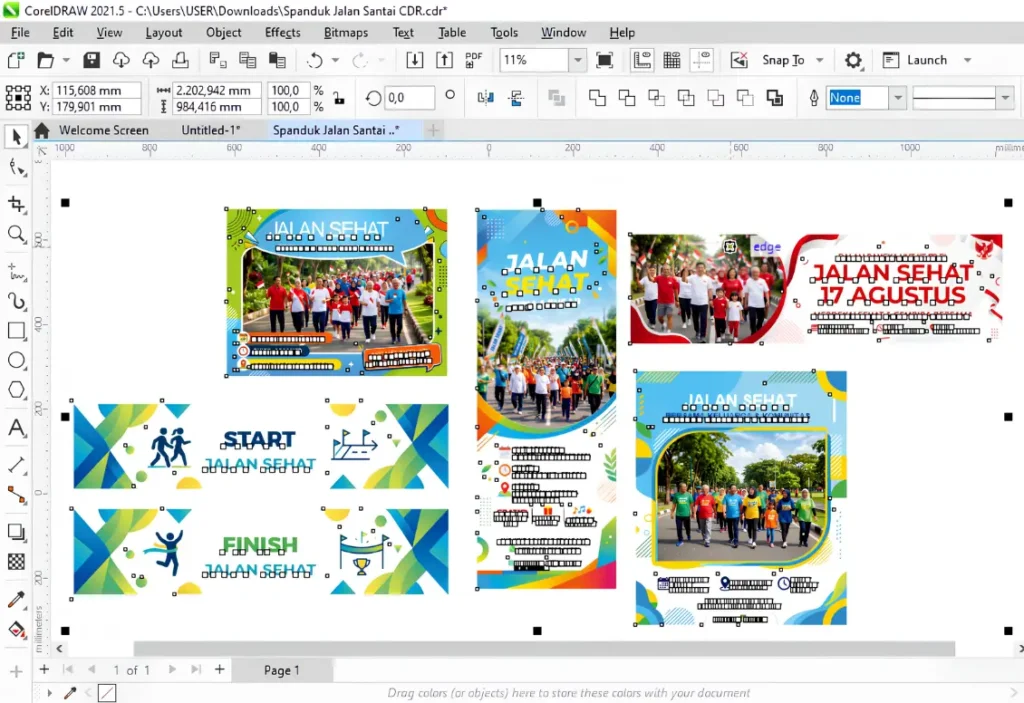This screenshot has width=1024, height=703.
Task: Toggle the lock ratio padlock
Action: (339, 98)
